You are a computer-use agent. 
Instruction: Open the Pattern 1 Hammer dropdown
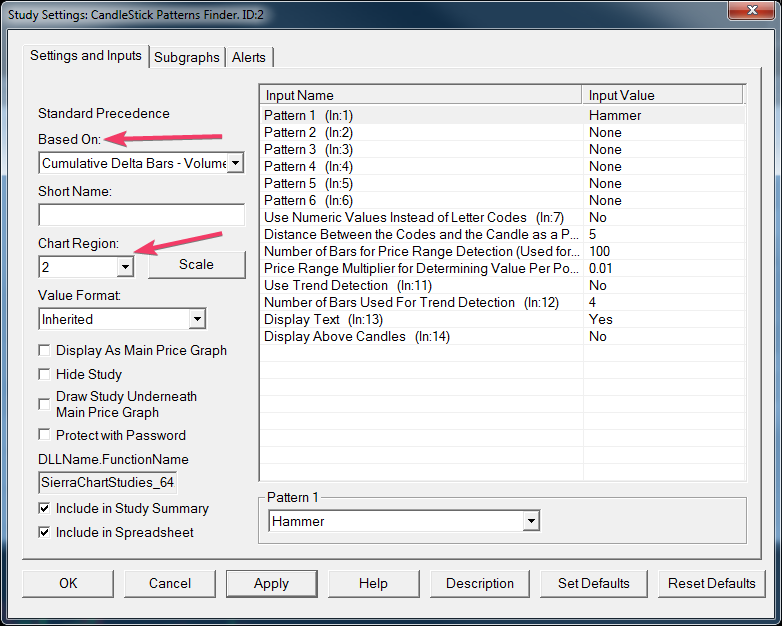(531, 521)
